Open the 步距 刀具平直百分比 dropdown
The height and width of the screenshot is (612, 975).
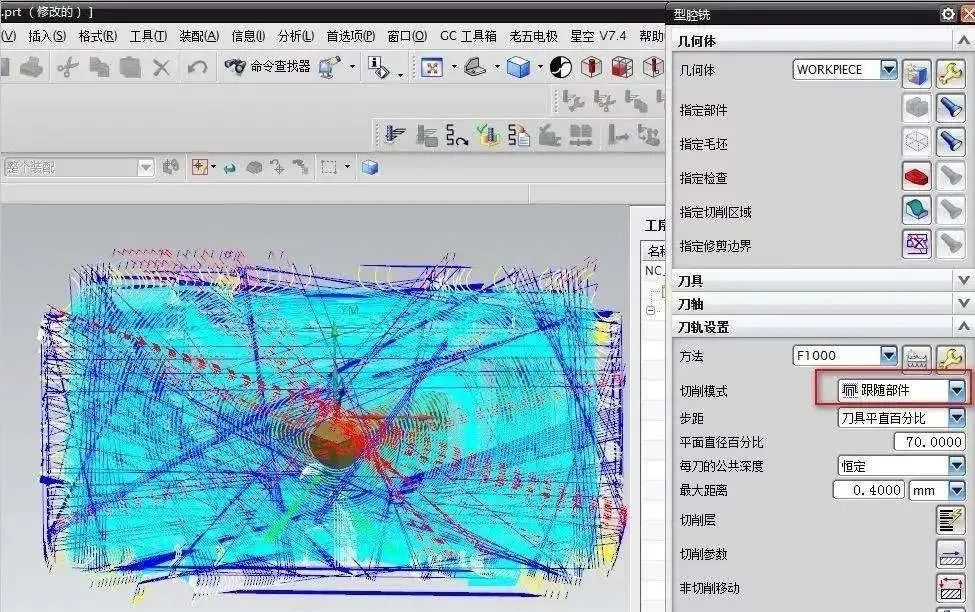[x=956, y=418]
